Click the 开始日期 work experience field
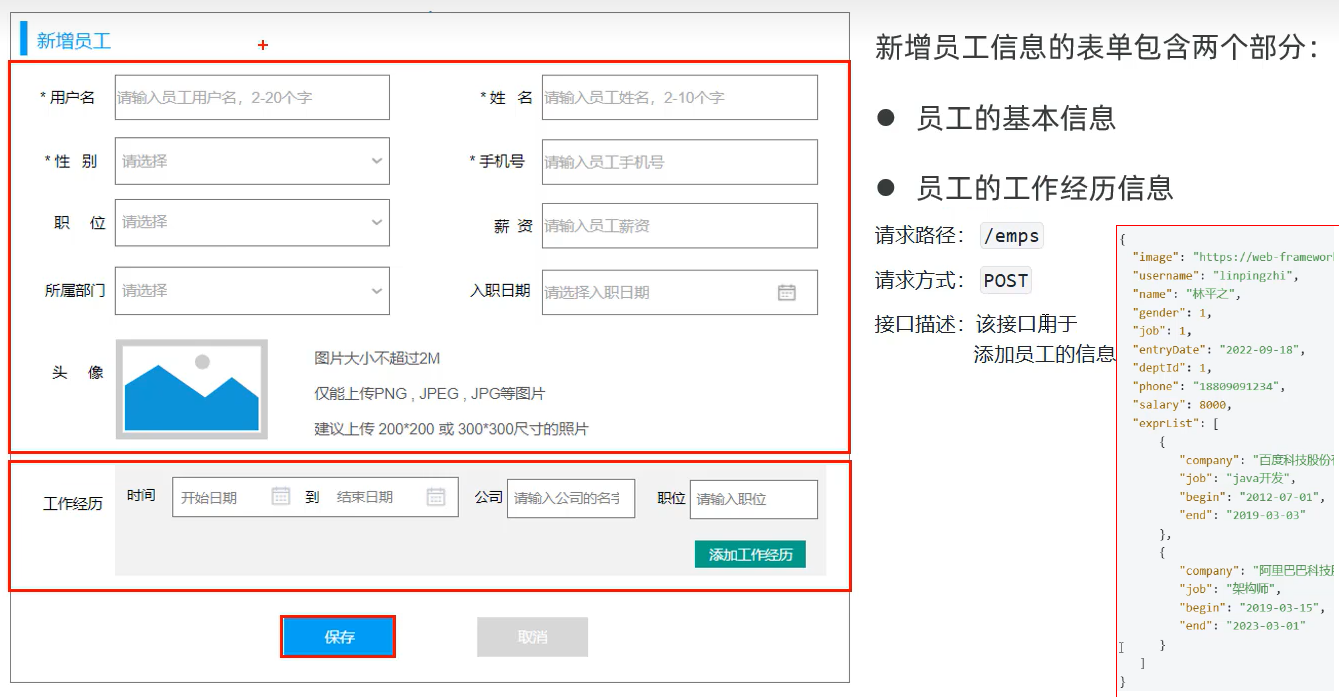1339x697 pixels. click(220, 497)
